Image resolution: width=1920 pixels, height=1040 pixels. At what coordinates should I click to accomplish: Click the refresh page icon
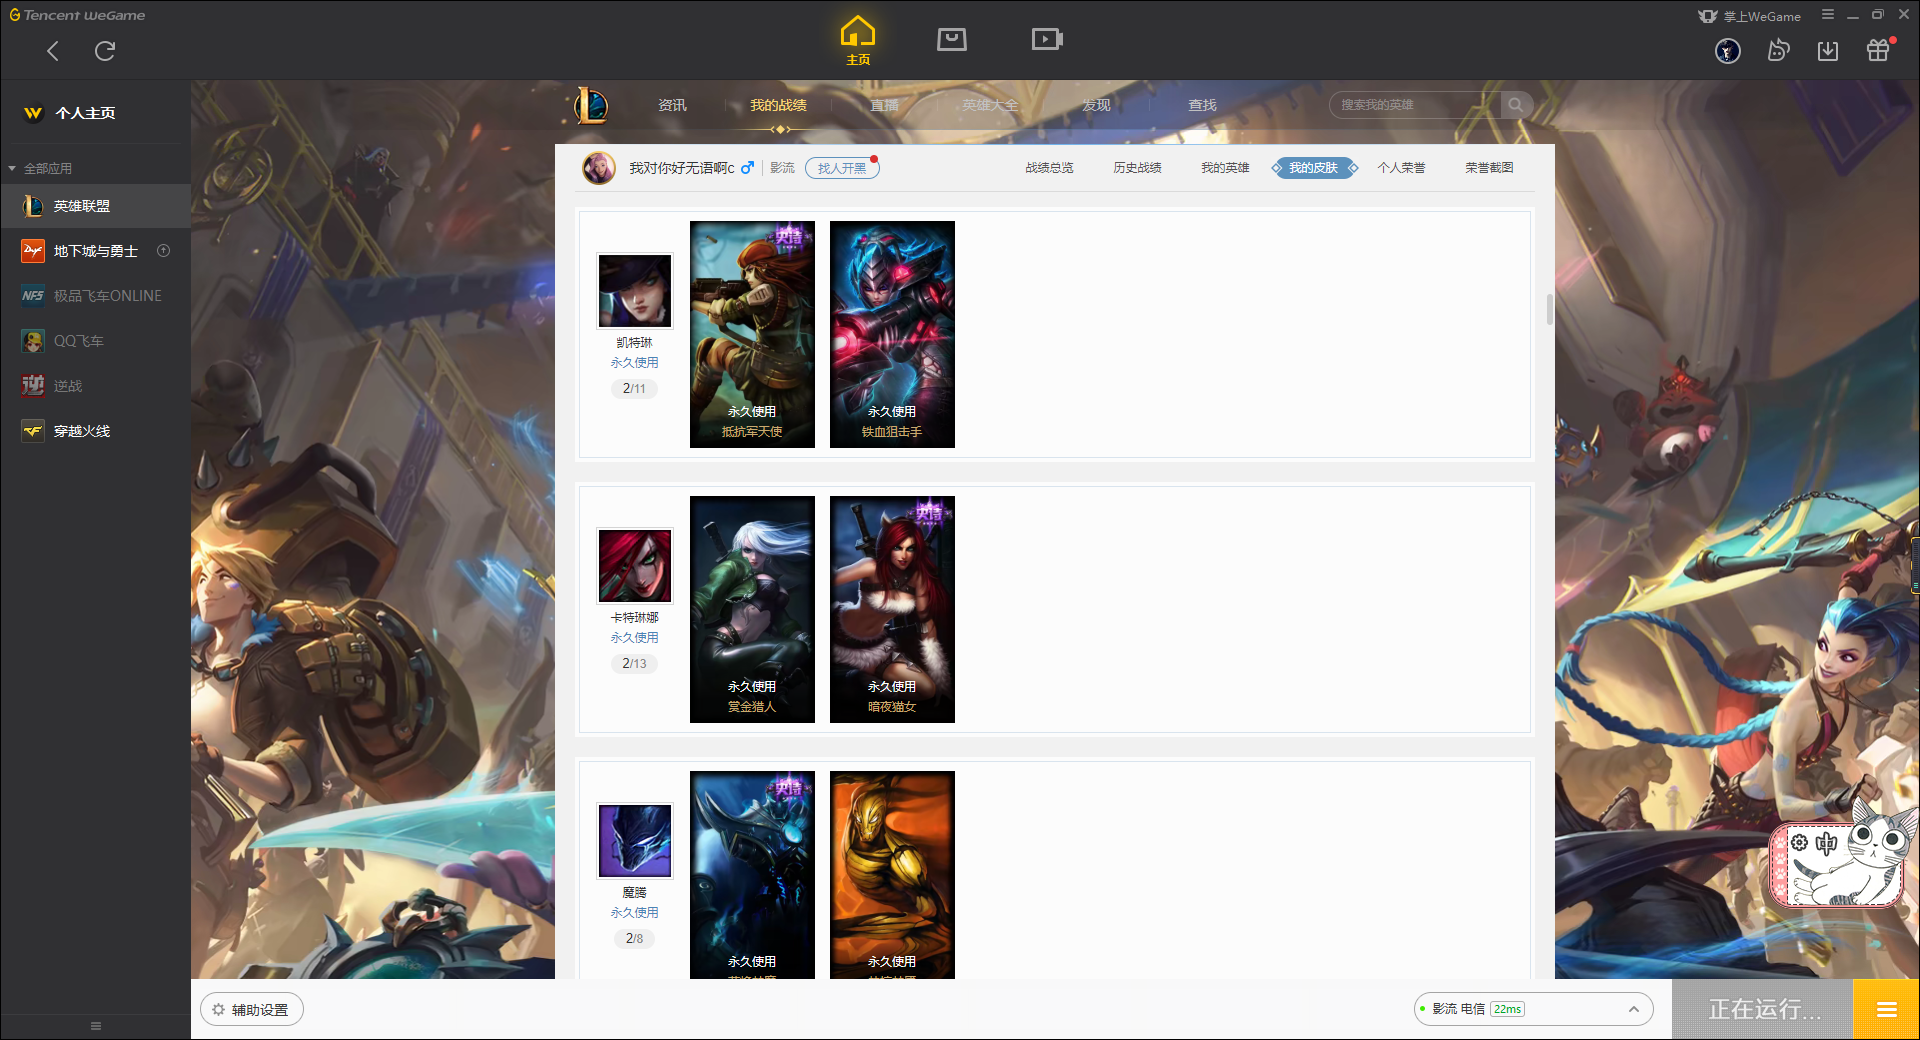point(105,51)
